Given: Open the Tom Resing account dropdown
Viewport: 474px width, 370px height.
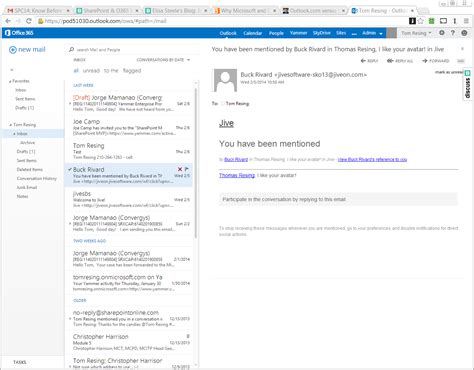Looking at the screenshot, I should coord(416,33).
